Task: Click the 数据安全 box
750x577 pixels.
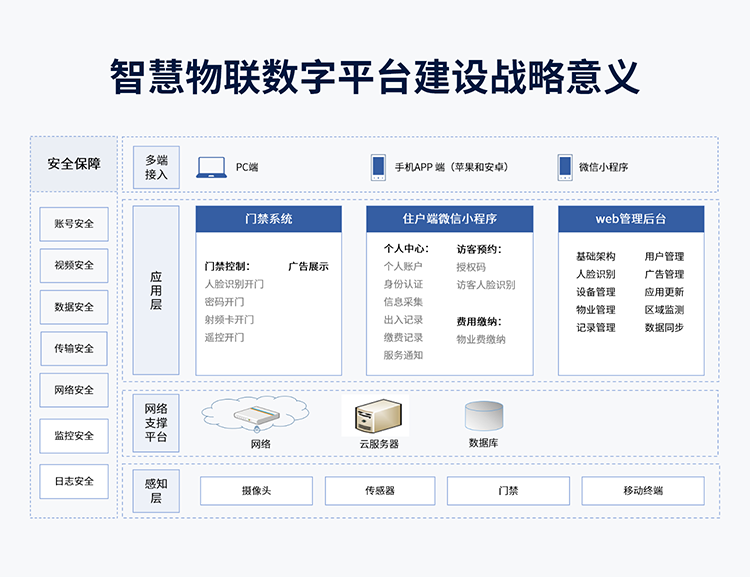Action: click(74, 307)
